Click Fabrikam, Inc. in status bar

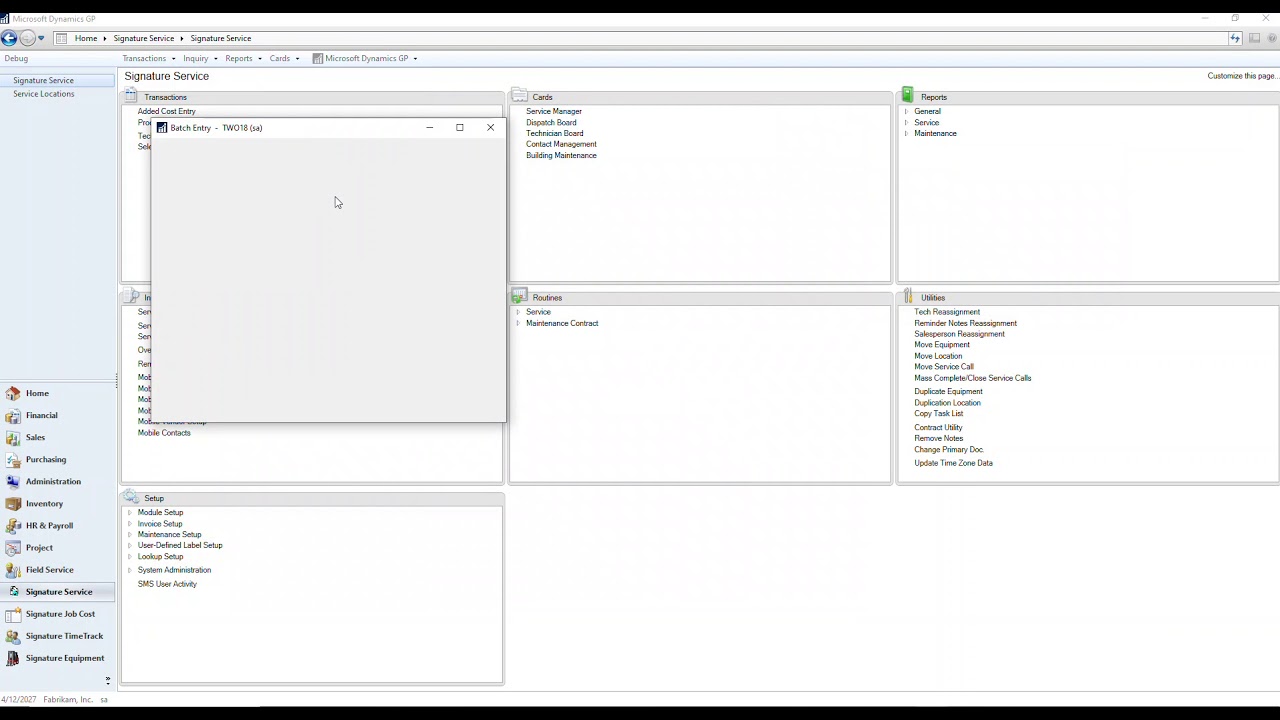tap(68, 700)
